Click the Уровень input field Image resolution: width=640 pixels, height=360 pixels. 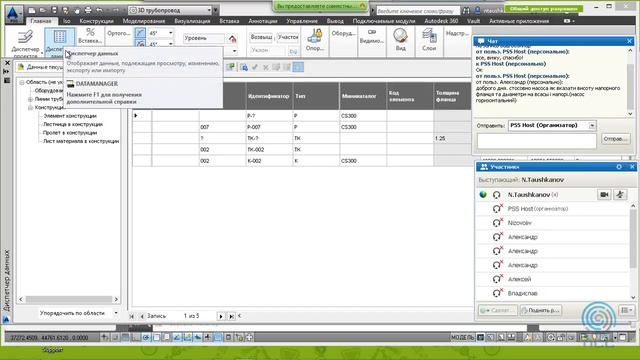(204, 38)
